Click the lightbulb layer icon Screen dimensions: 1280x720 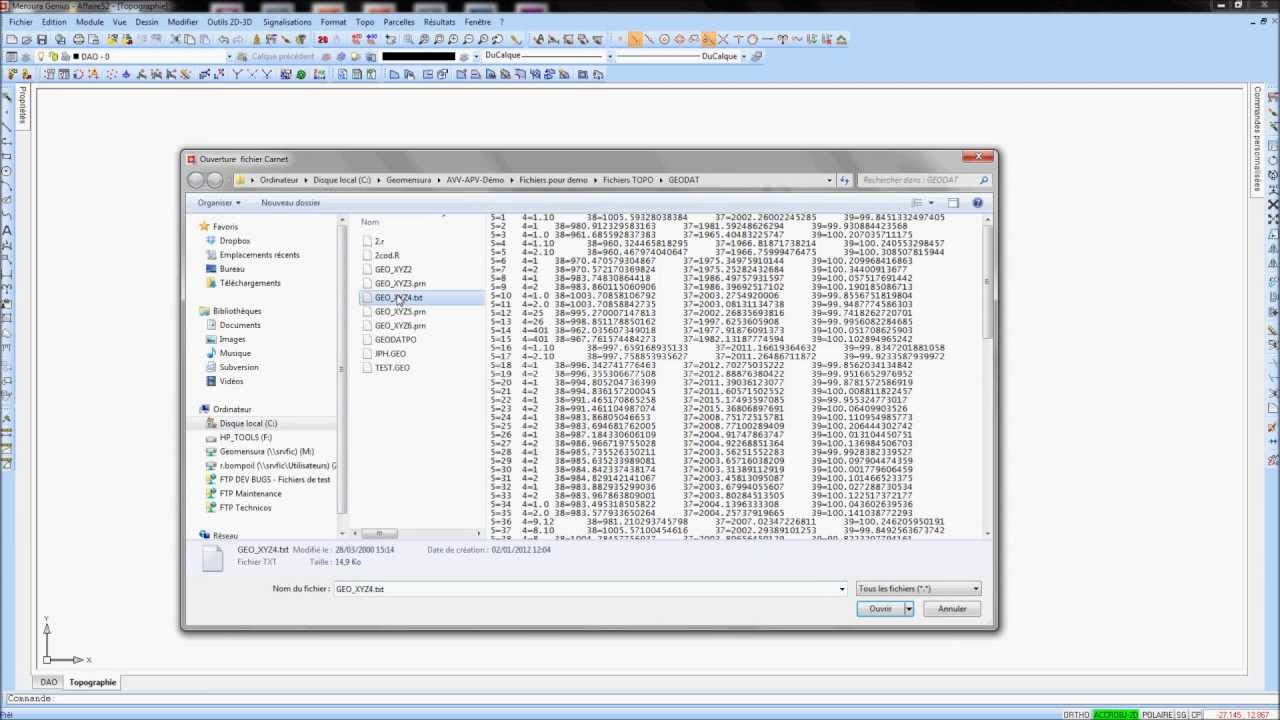click(x=41, y=57)
